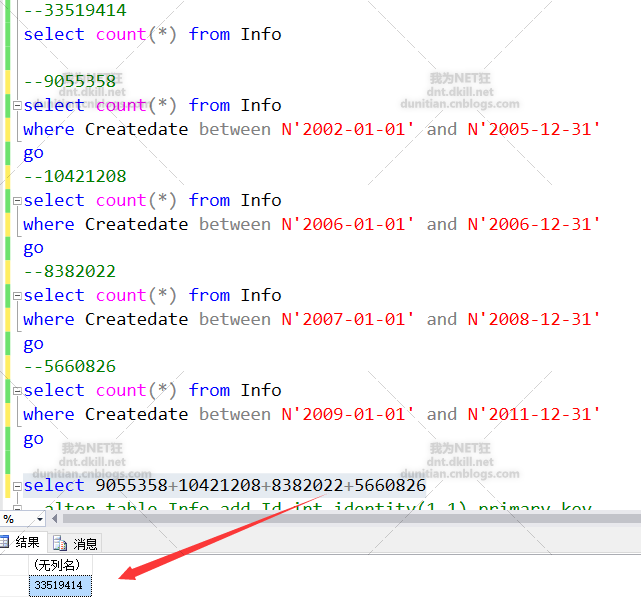641x601 pixels.
Task: Collapse the 2006-01-01 query block
Action: (17, 201)
